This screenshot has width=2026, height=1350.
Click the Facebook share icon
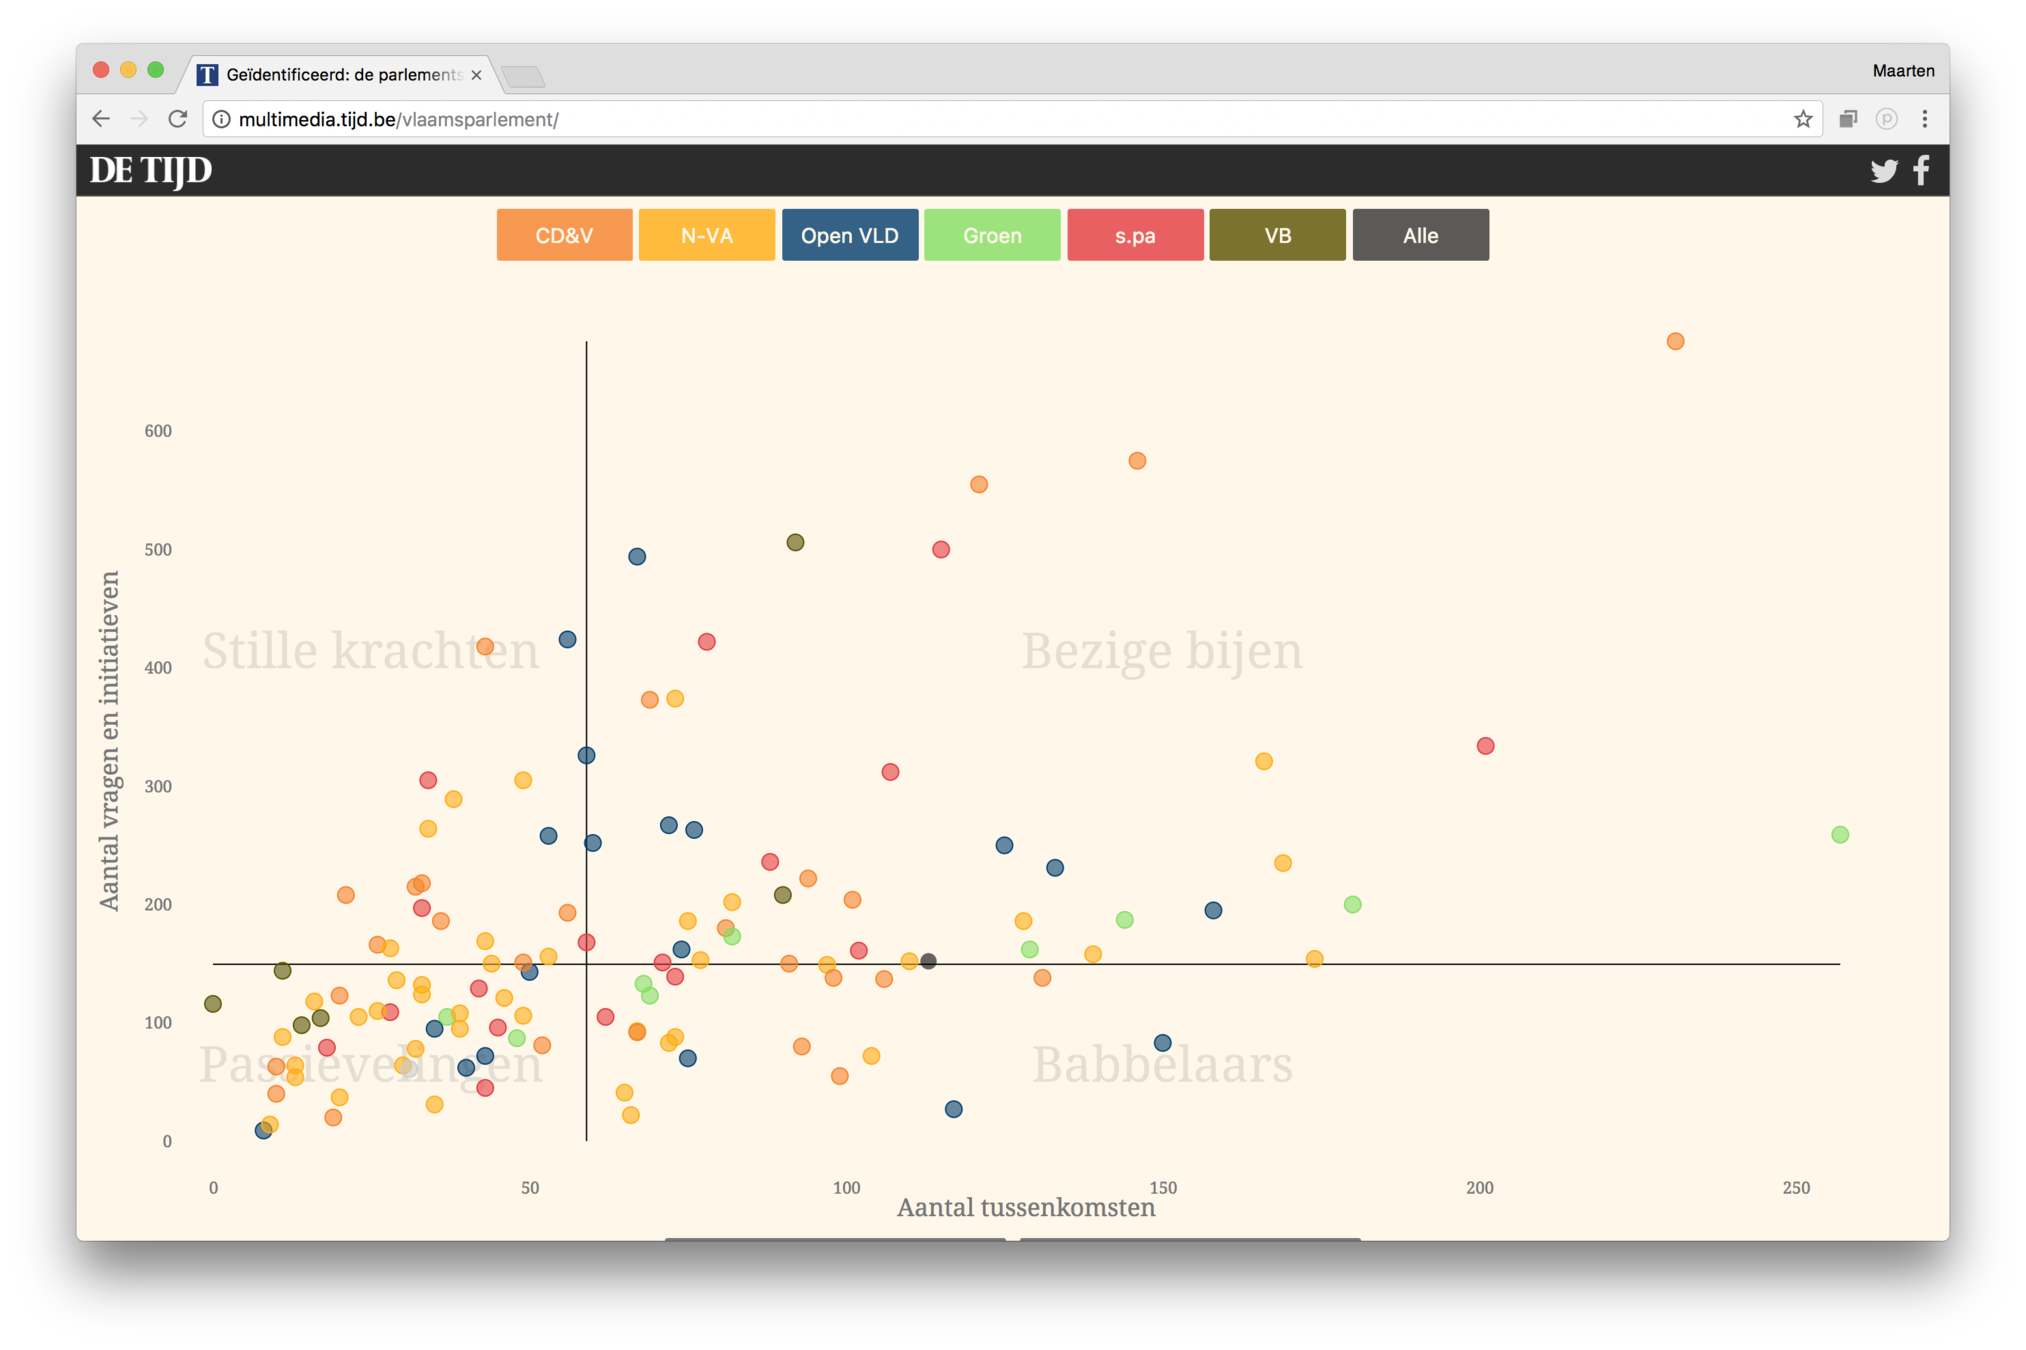[x=1921, y=170]
